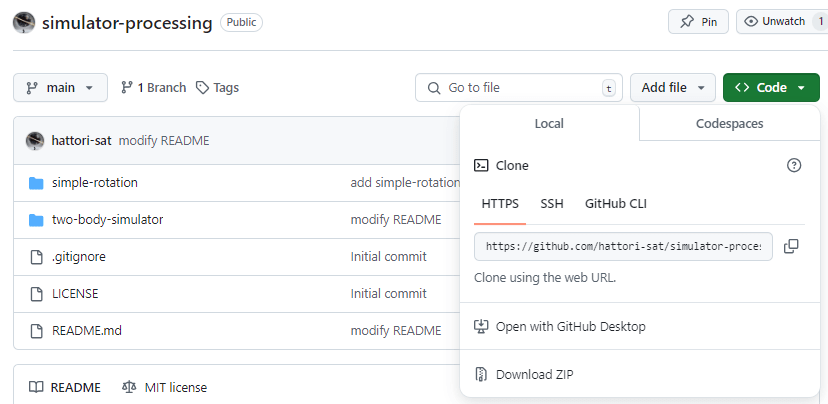
Task: Copy the HTTPS clone URL to clipboard
Action: (791, 246)
